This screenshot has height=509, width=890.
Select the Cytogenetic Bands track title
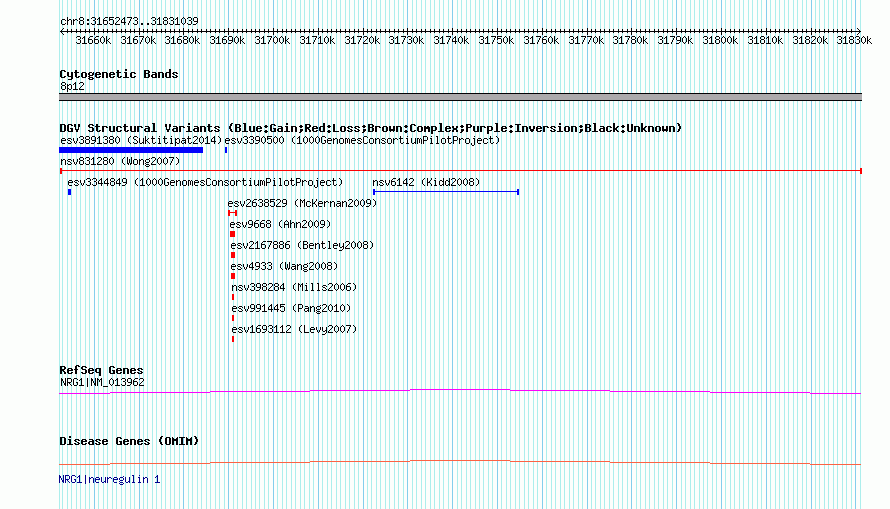pos(119,74)
